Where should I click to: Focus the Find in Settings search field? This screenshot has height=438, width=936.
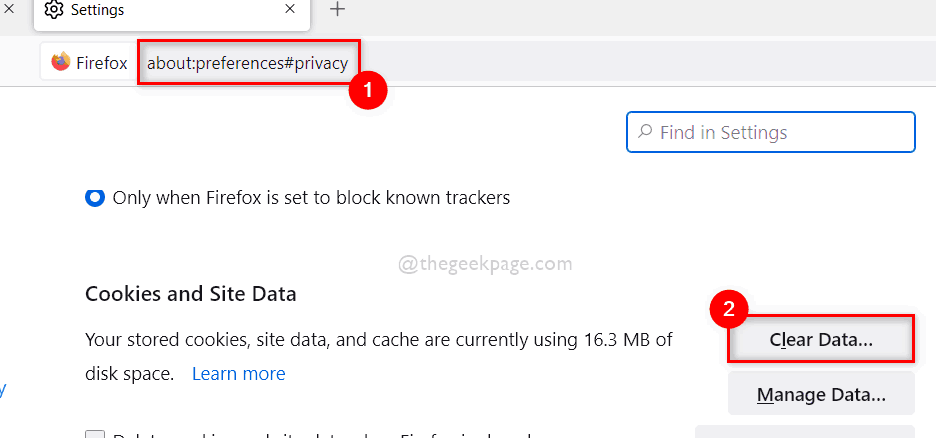click(780, 132)
